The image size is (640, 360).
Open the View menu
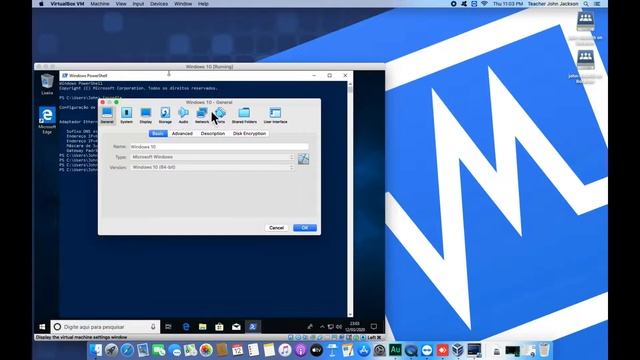(121, 4)
